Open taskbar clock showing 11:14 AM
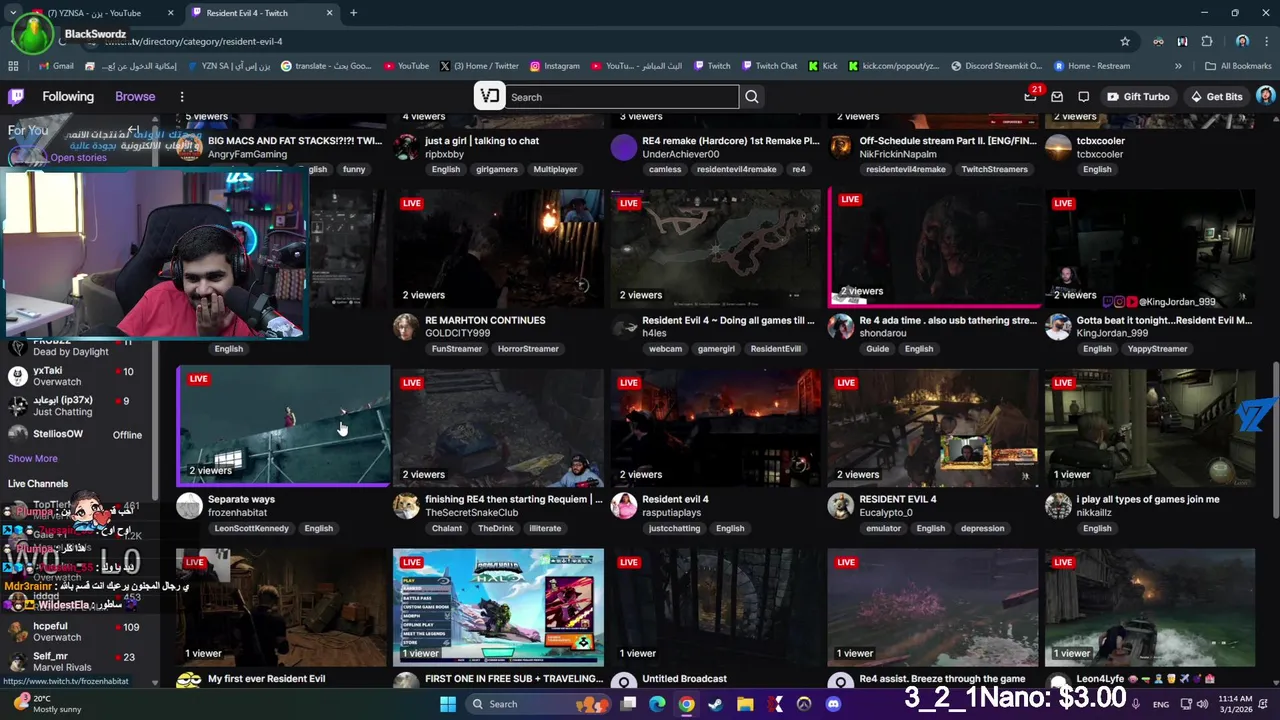 (x=1236, y=704)
